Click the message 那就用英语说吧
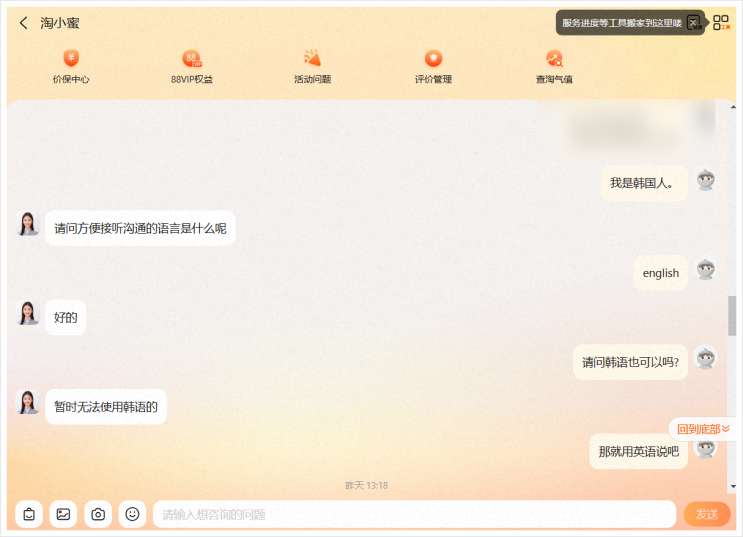This screenshot has height=537, width=743. 638,452
